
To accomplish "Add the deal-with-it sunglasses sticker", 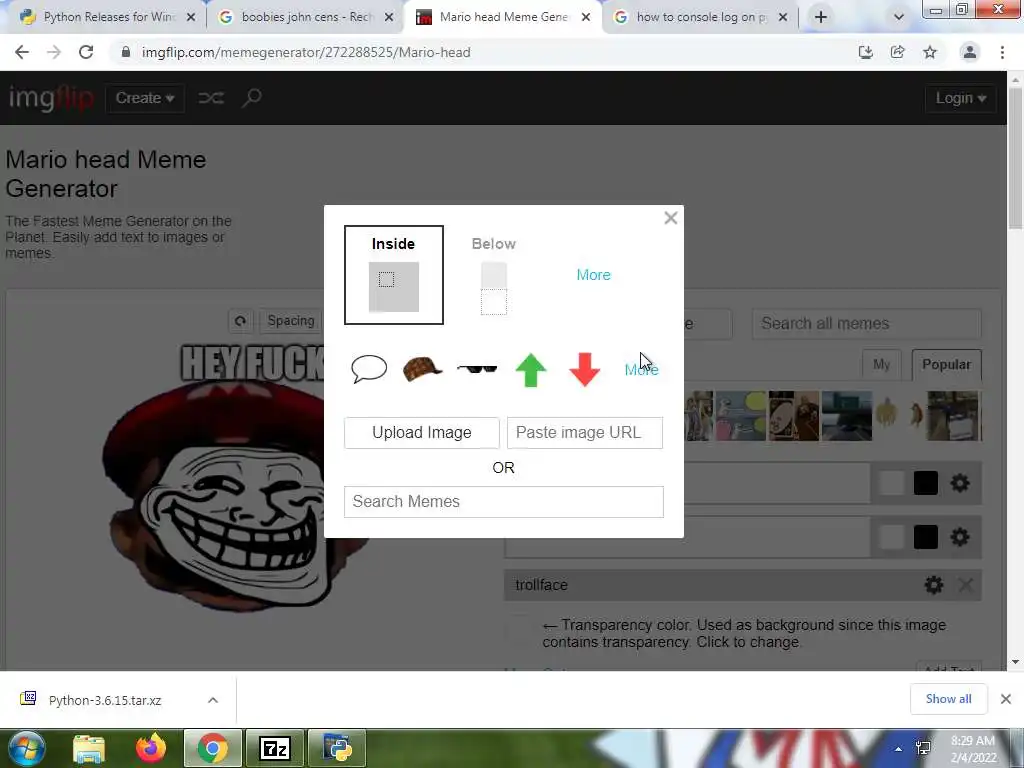I will coord(477,369).
